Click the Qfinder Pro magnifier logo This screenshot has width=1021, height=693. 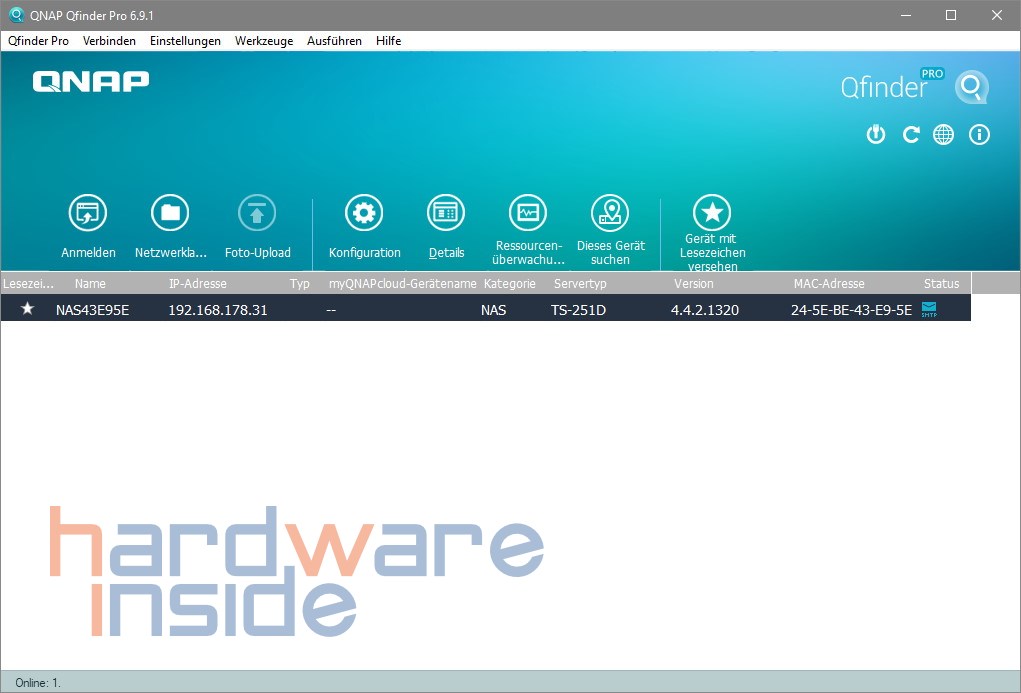(x=972, y=87)
